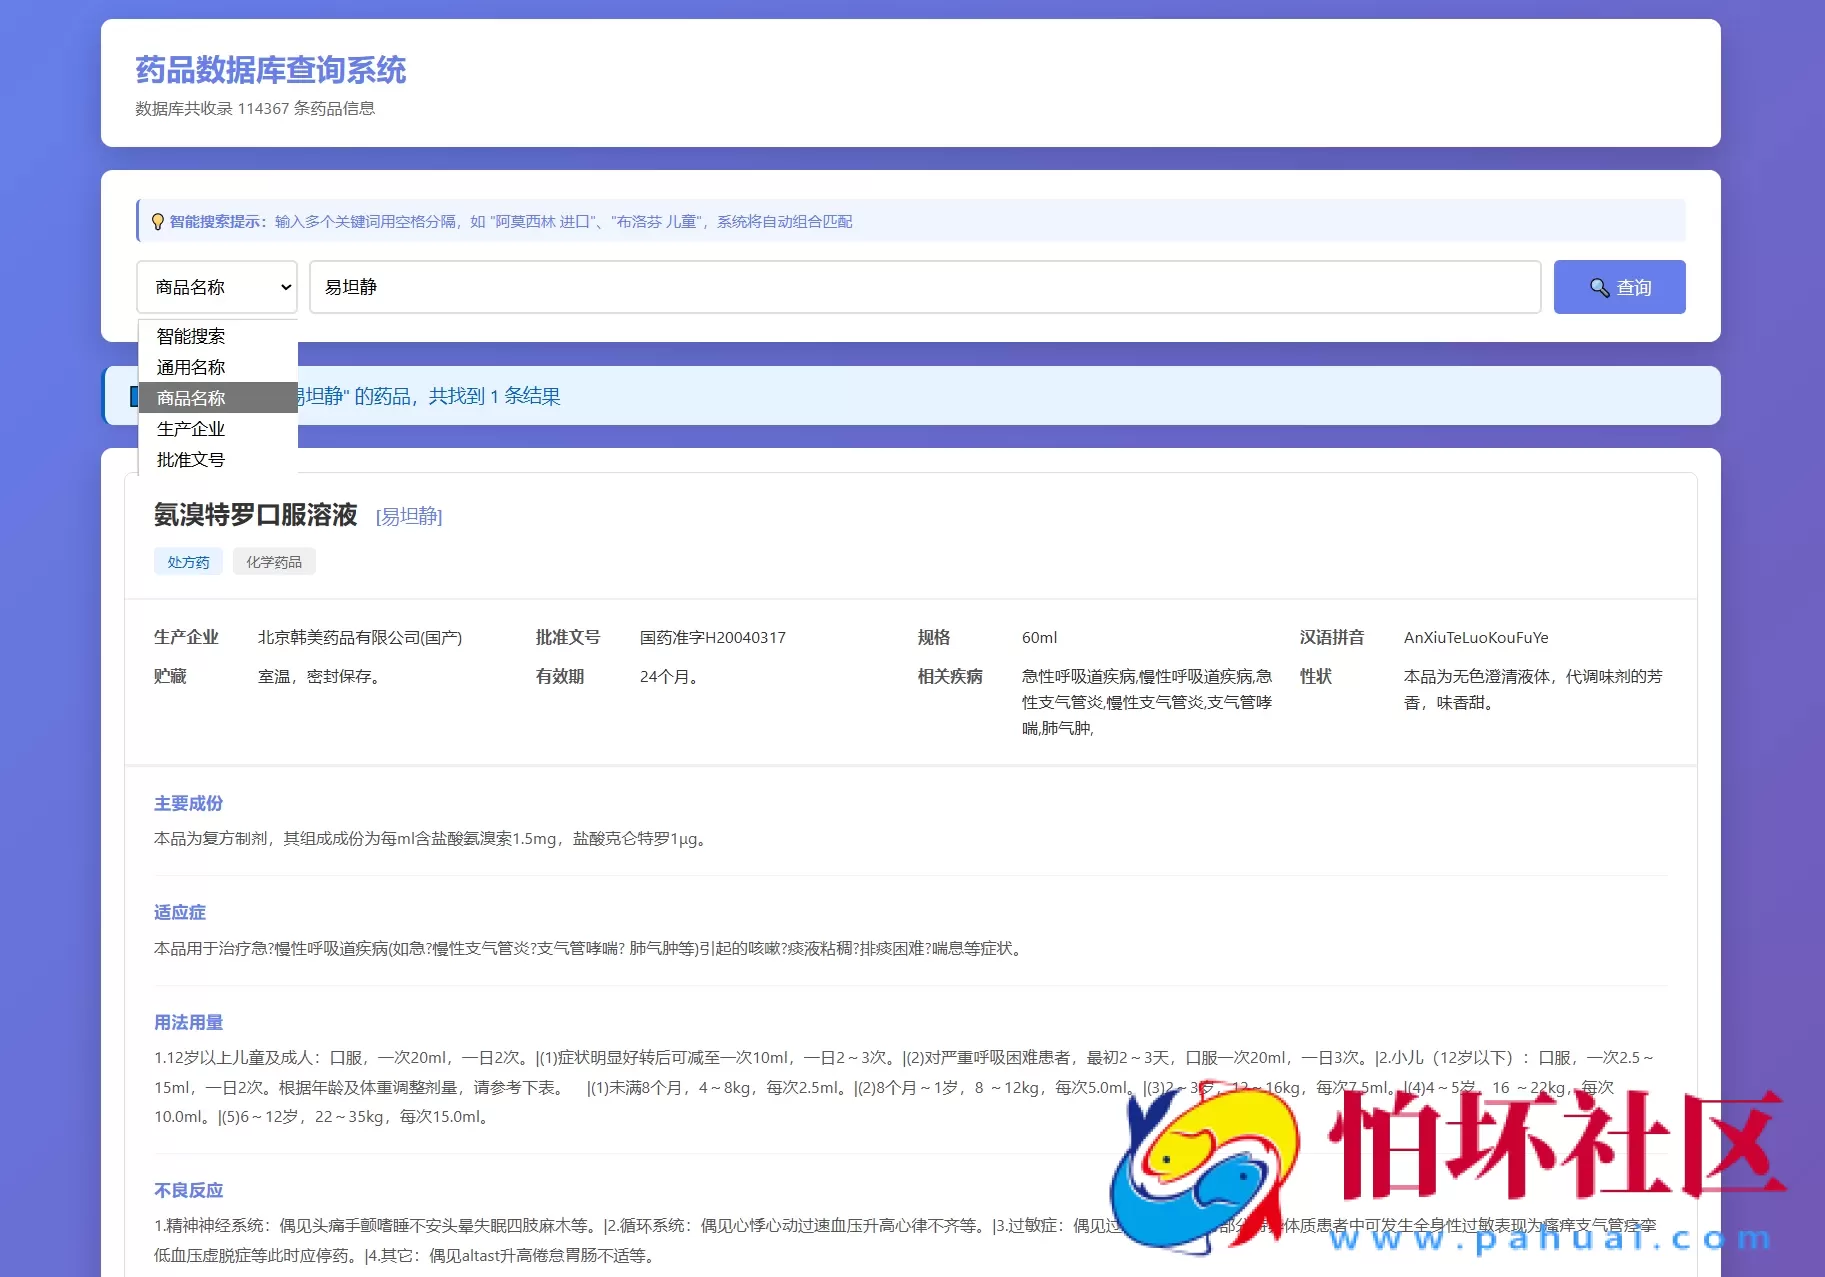Select 批准文号 from the search type list
Image resolution: width=1825 pixels, height=1277 pixels.
[190, 459]
